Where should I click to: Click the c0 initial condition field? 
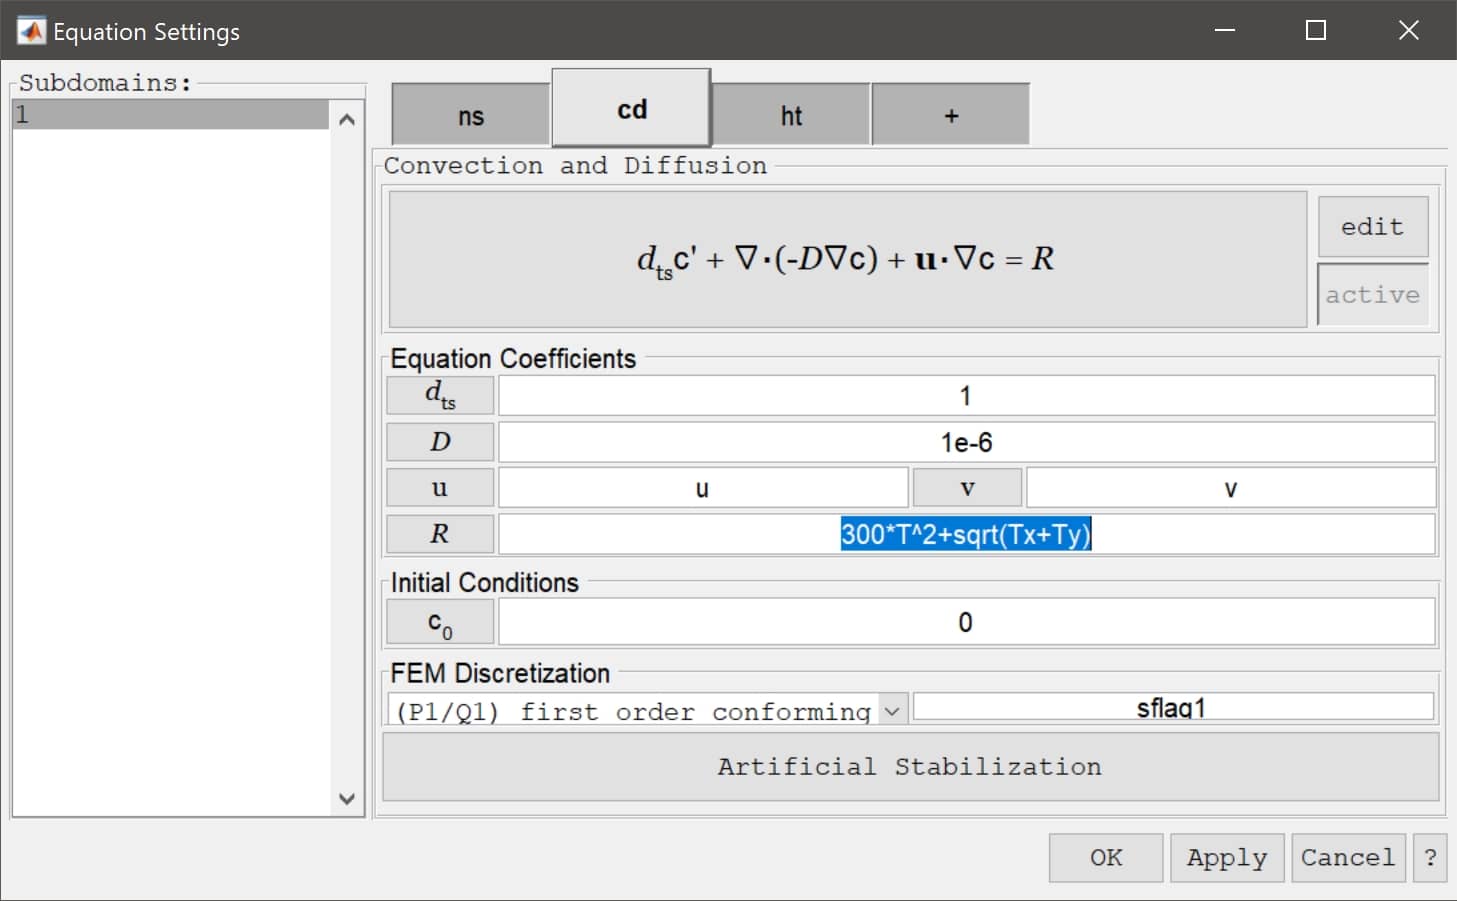[966, 622]
